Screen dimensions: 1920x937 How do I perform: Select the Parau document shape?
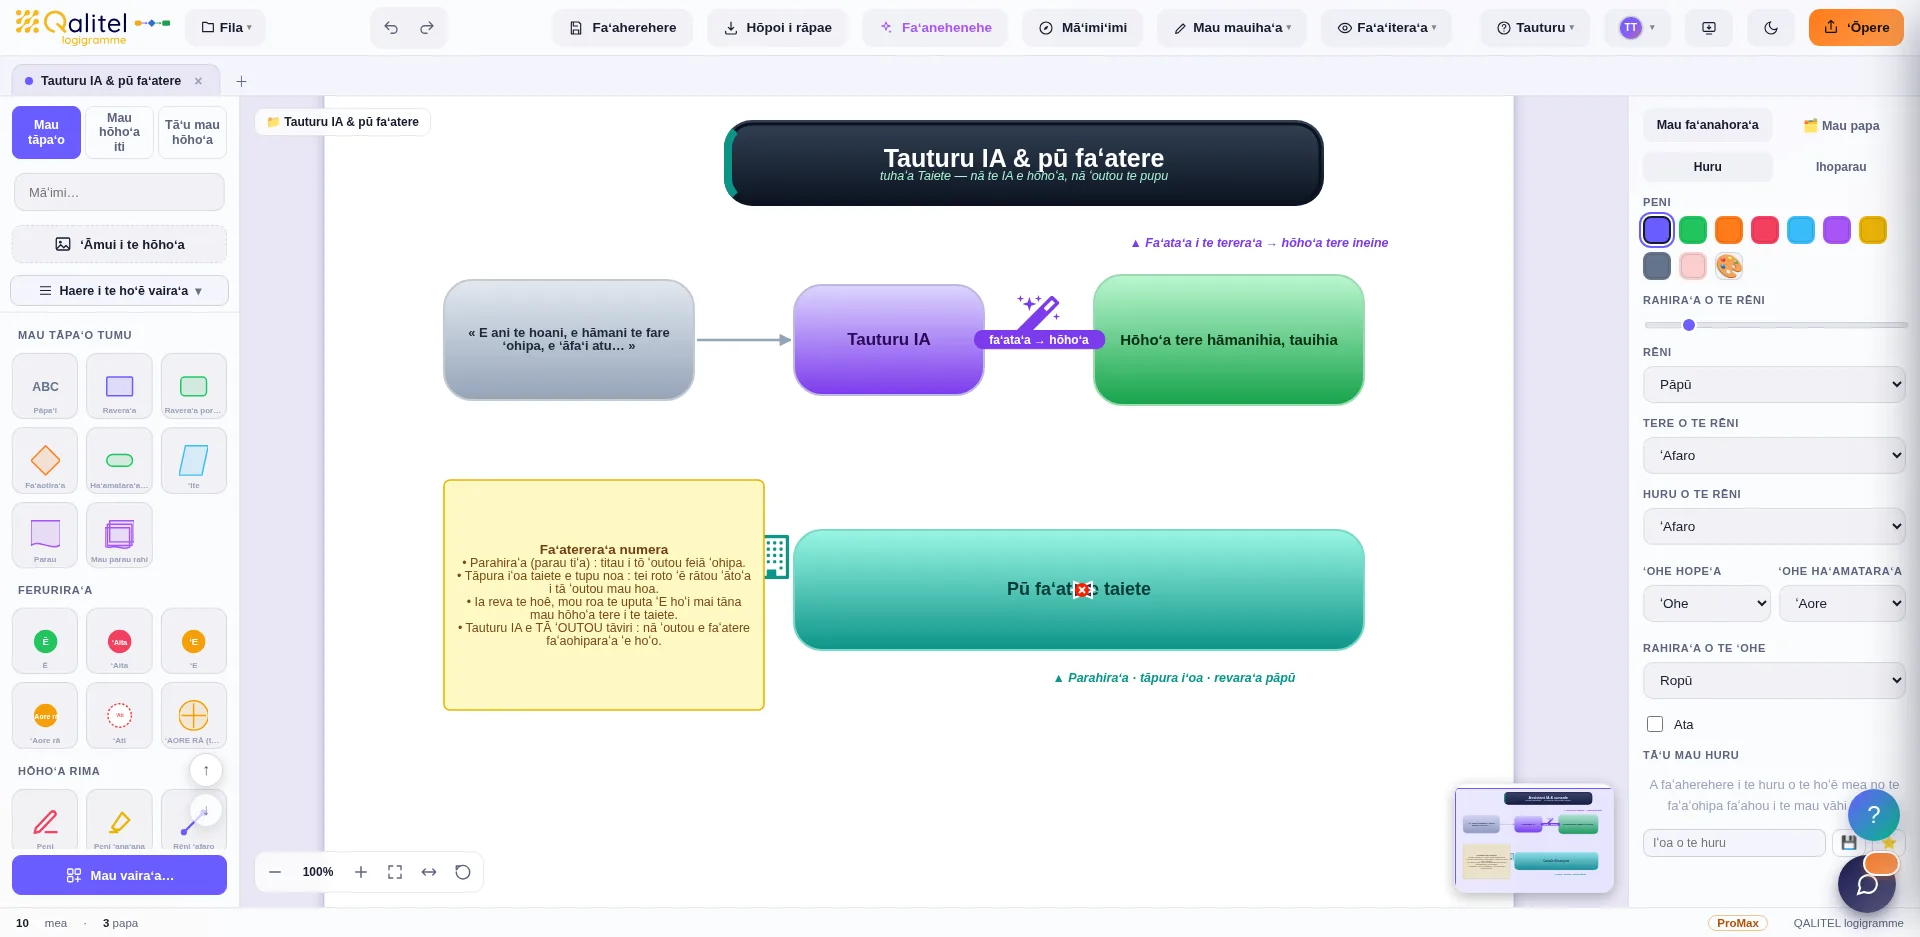45,535
